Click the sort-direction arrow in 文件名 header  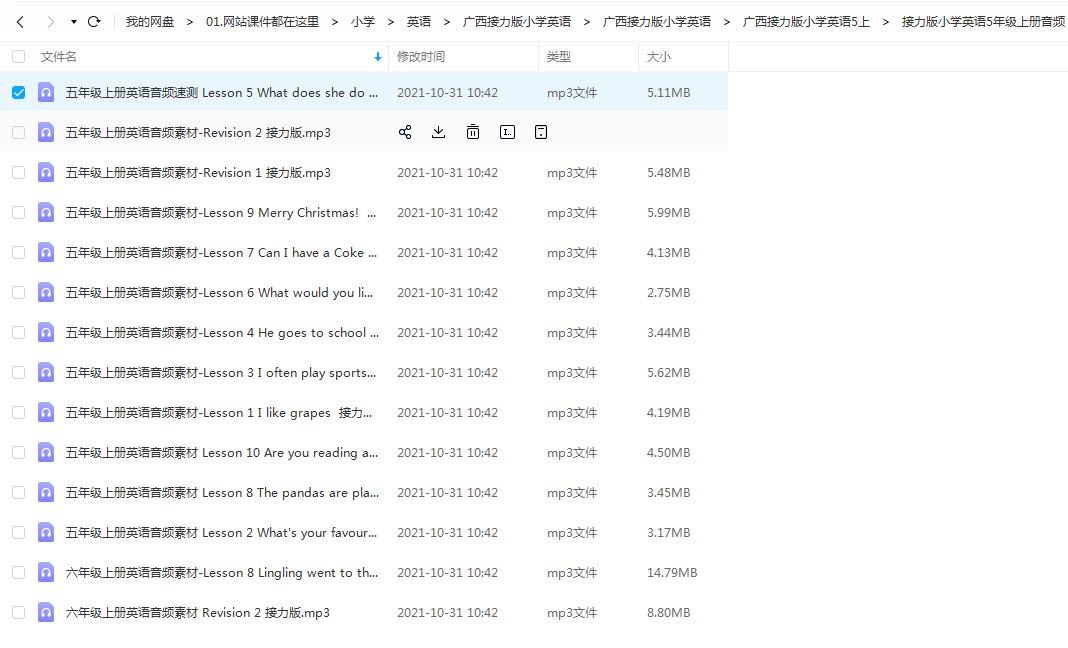pos(378,57)
